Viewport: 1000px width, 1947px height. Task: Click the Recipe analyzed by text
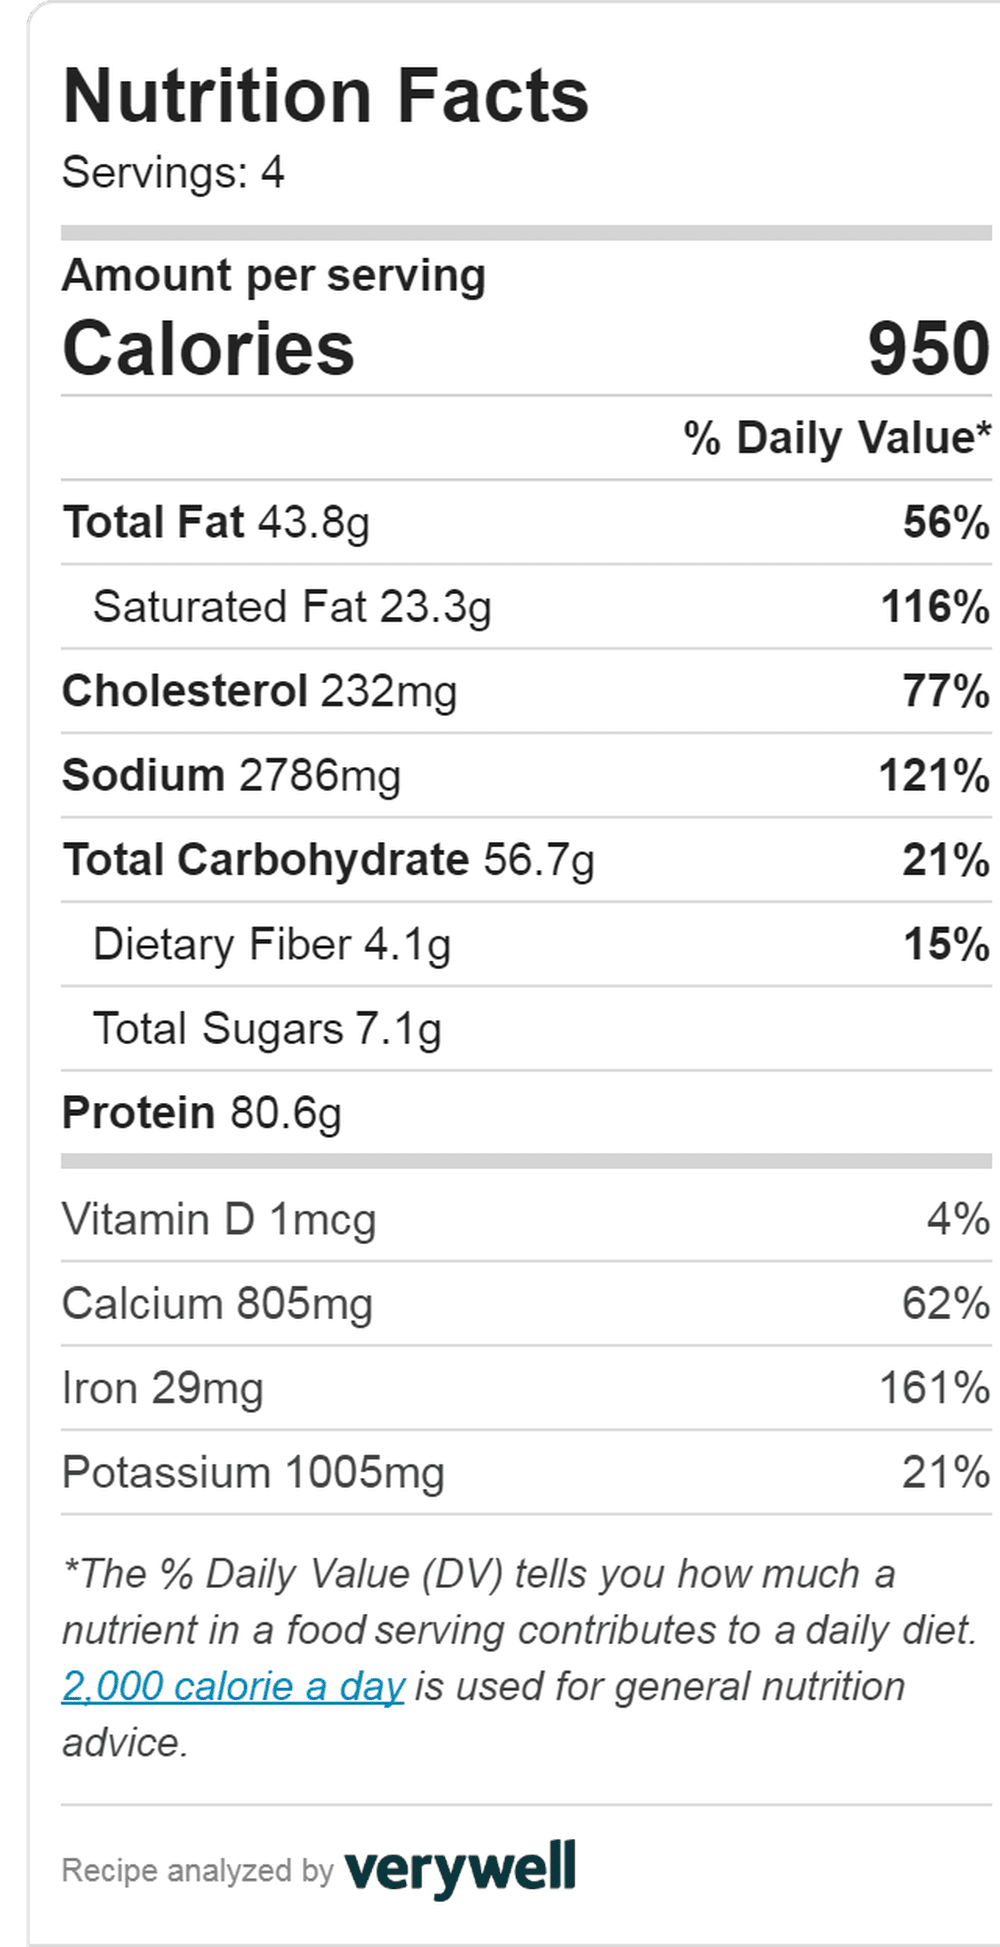pyautogui.click(x=197, y=1870)
